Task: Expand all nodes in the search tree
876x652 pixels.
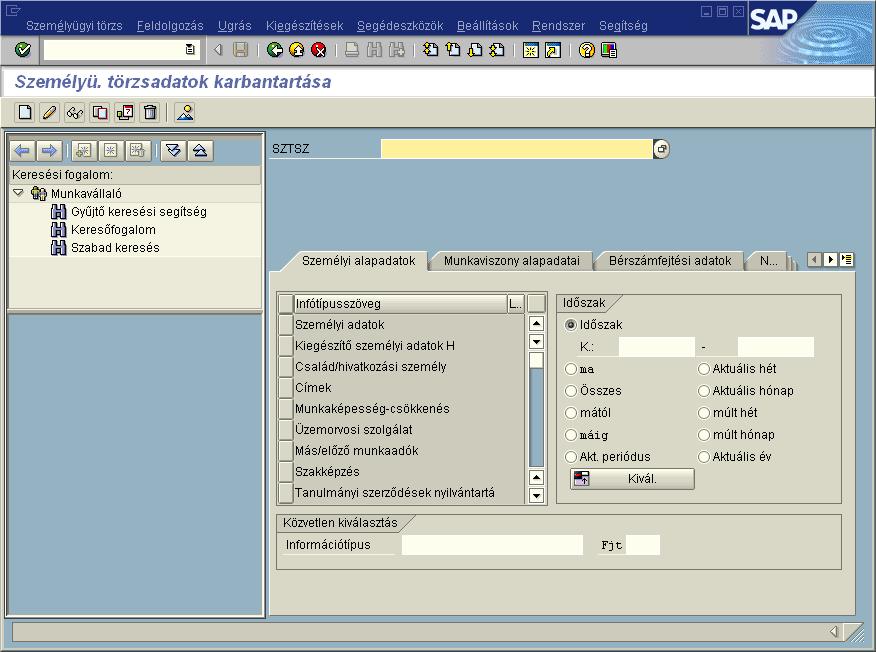Action: (173, 150)
